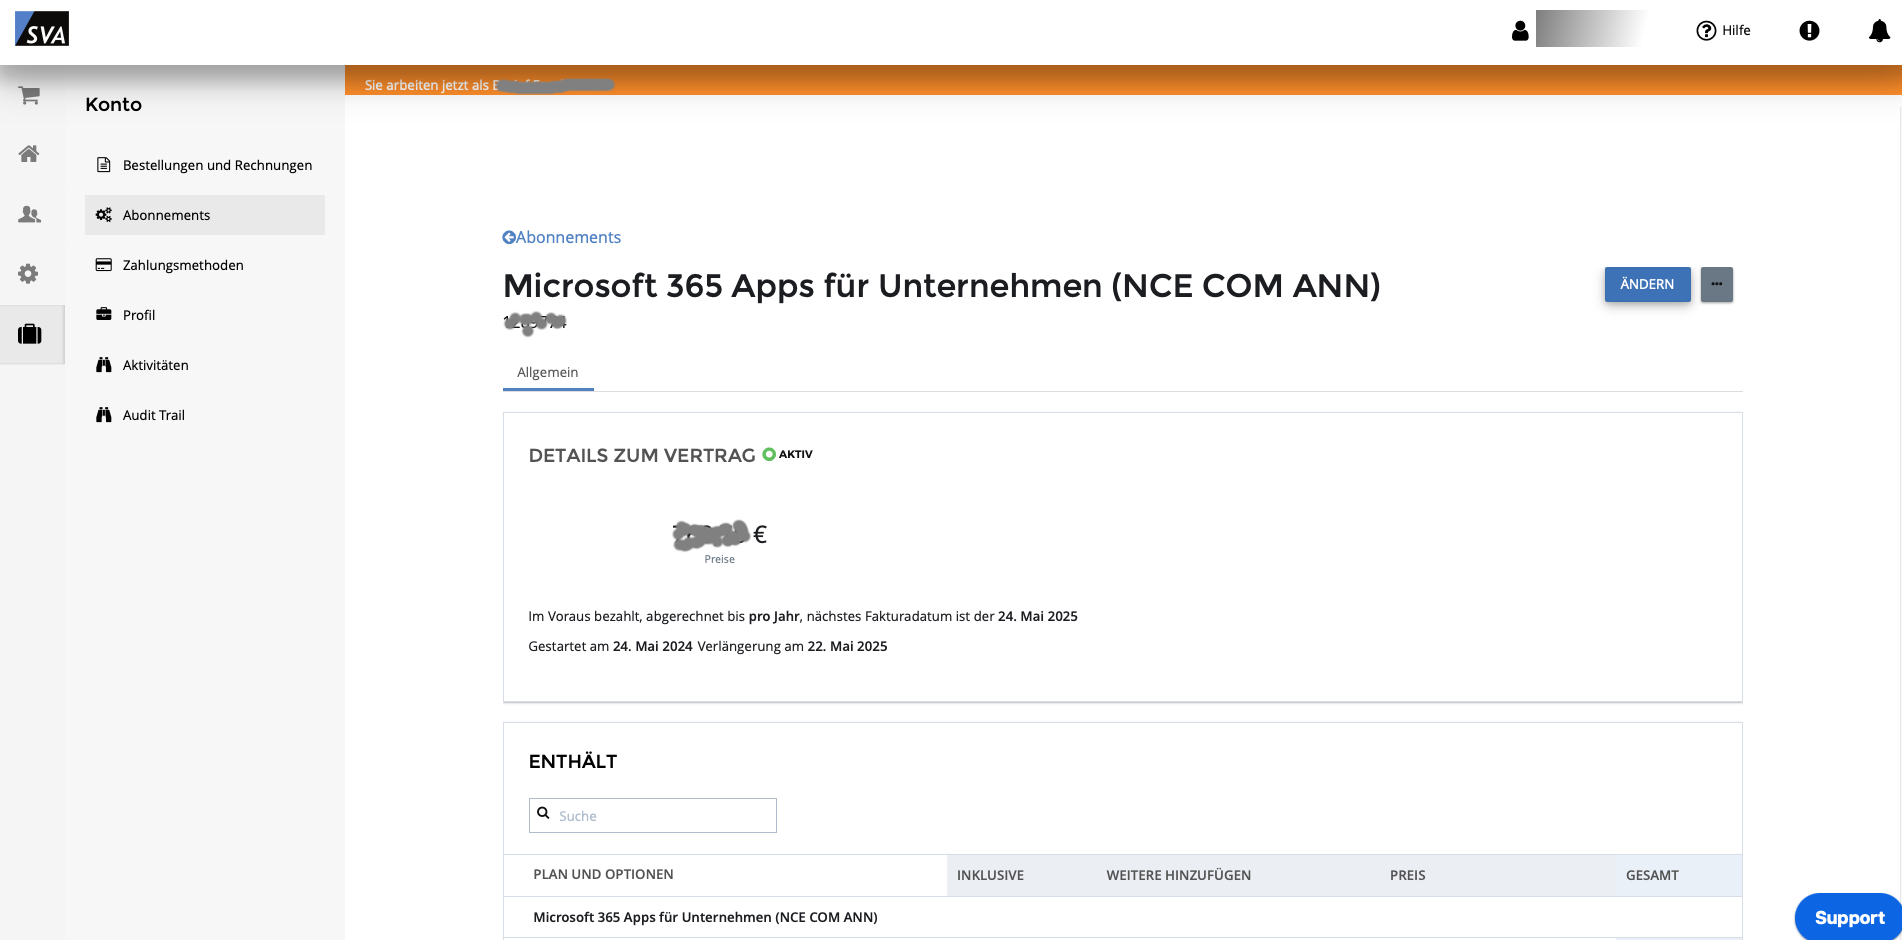
Task: Open the Audit Trail entry
Action: pos(153,415)
